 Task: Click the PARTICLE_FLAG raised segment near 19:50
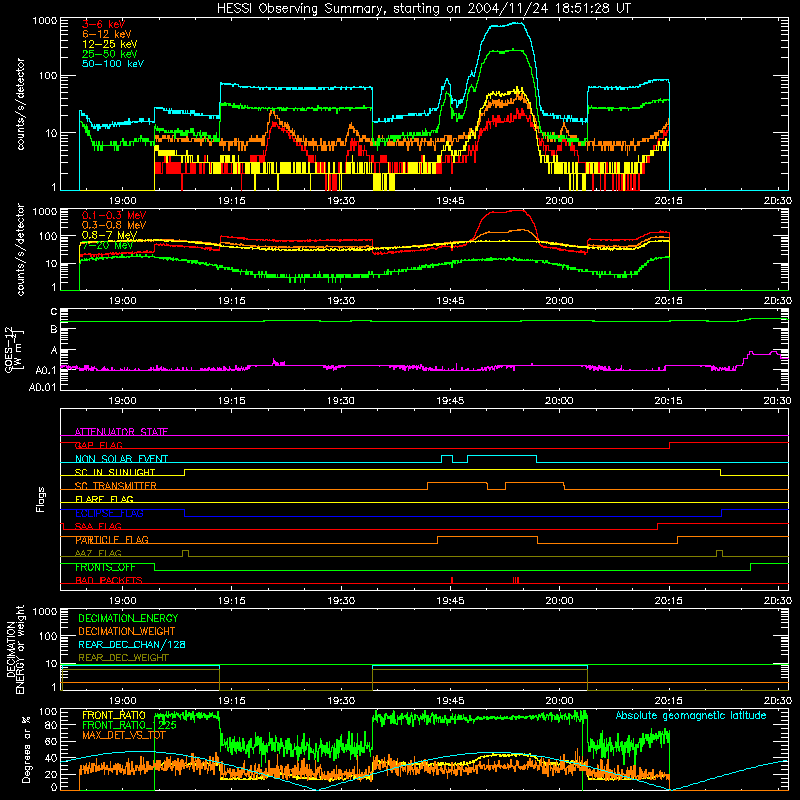click(487, 537)
